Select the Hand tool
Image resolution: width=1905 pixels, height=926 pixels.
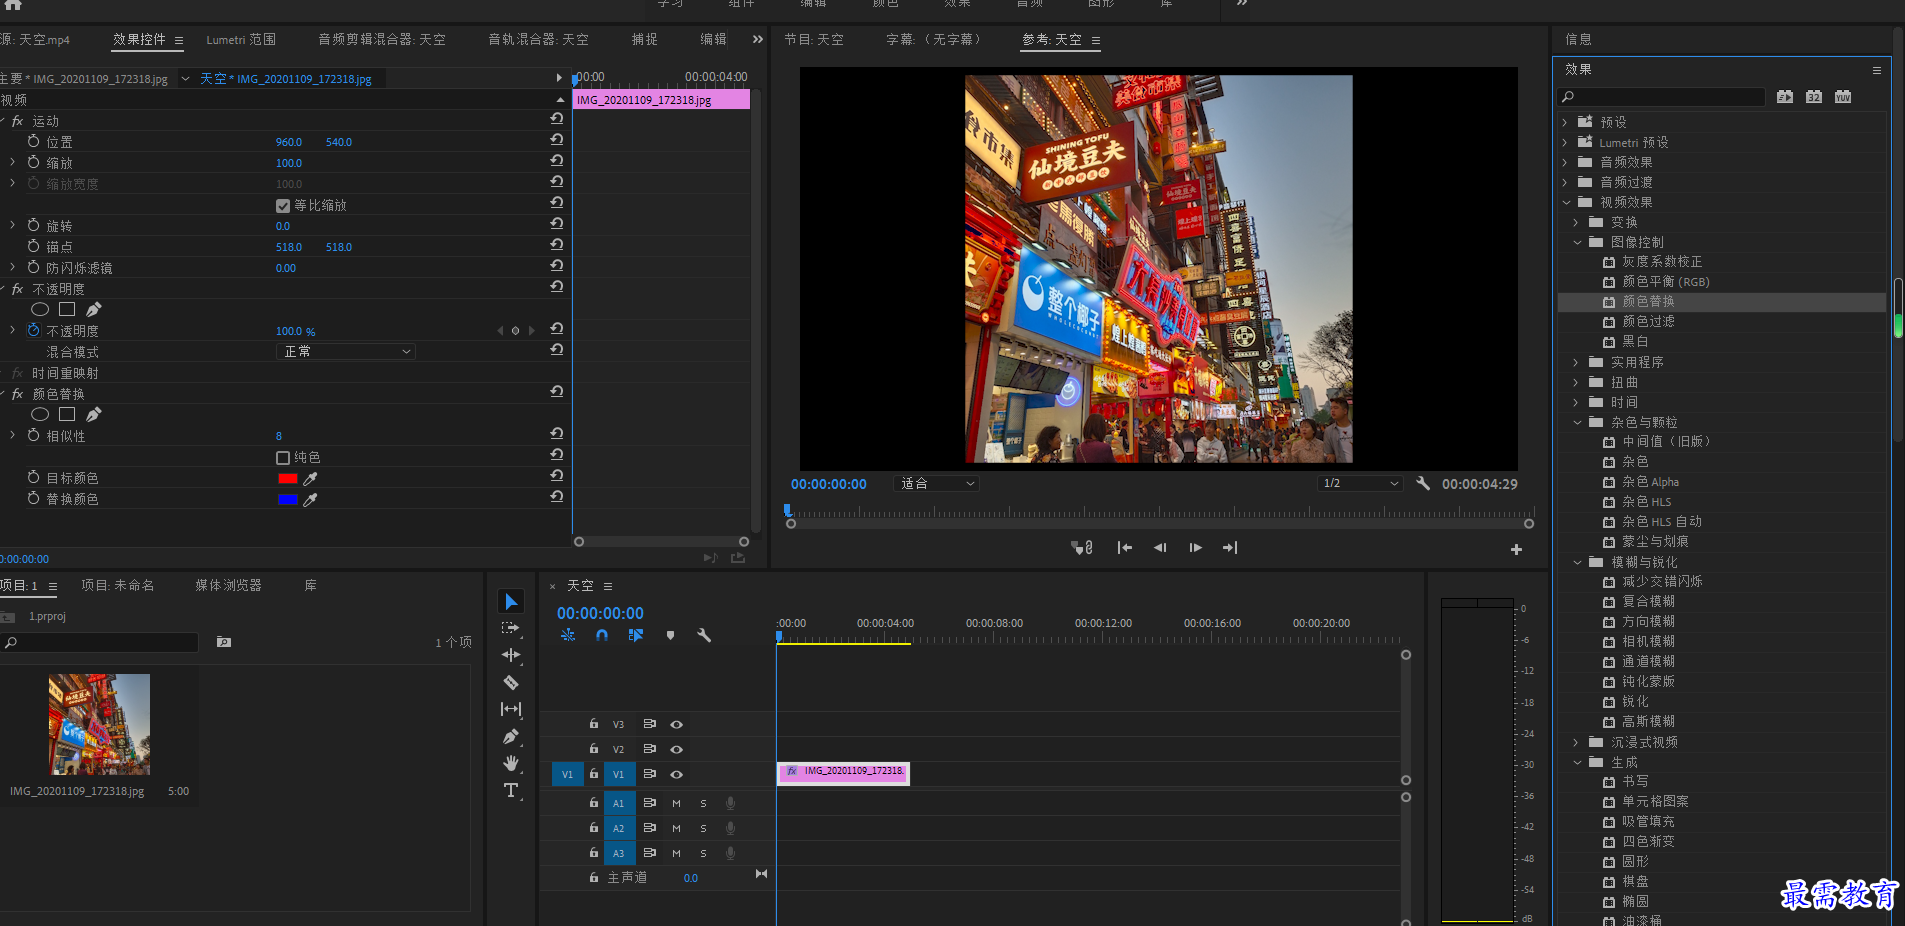[511, 763]
